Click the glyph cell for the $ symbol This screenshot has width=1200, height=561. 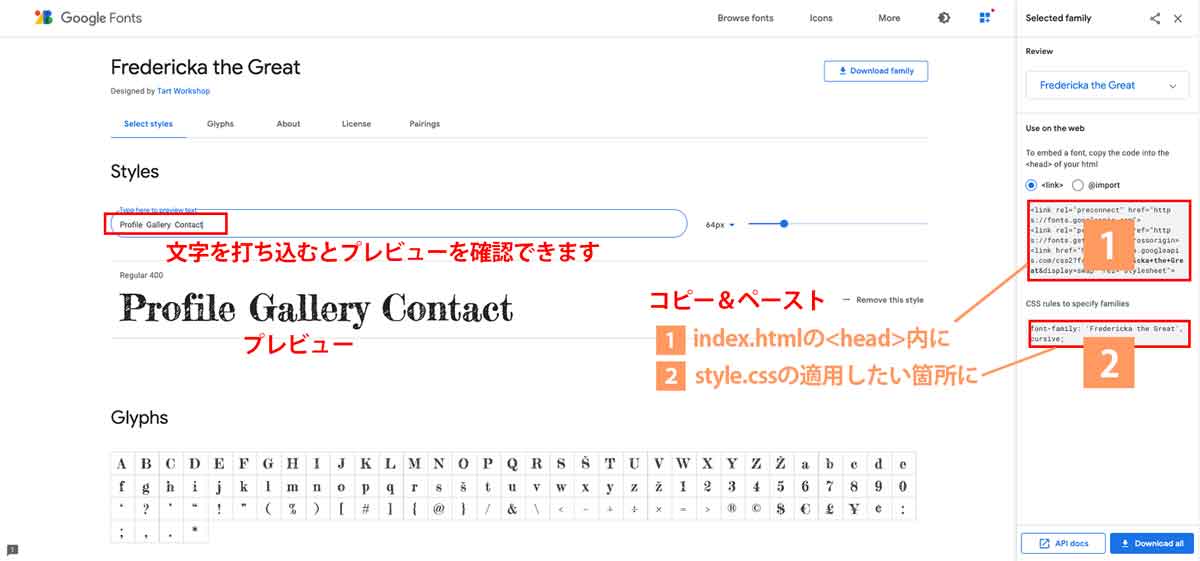click(x=781, y=510)
